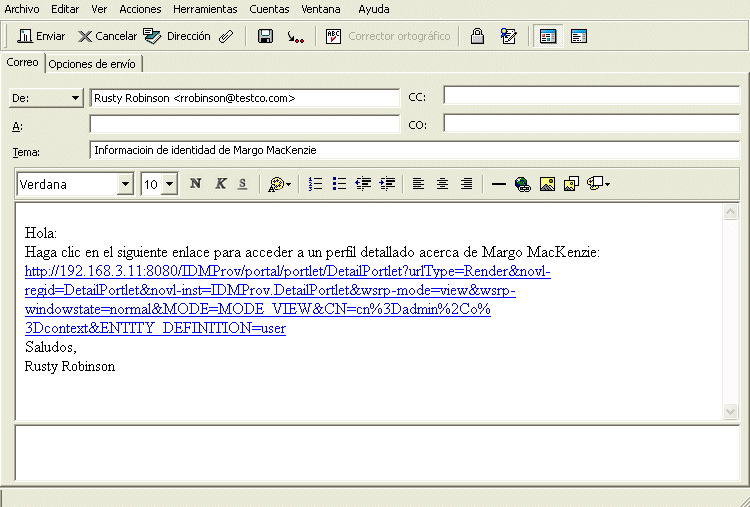Insert a numbered list

click(316, 184)
